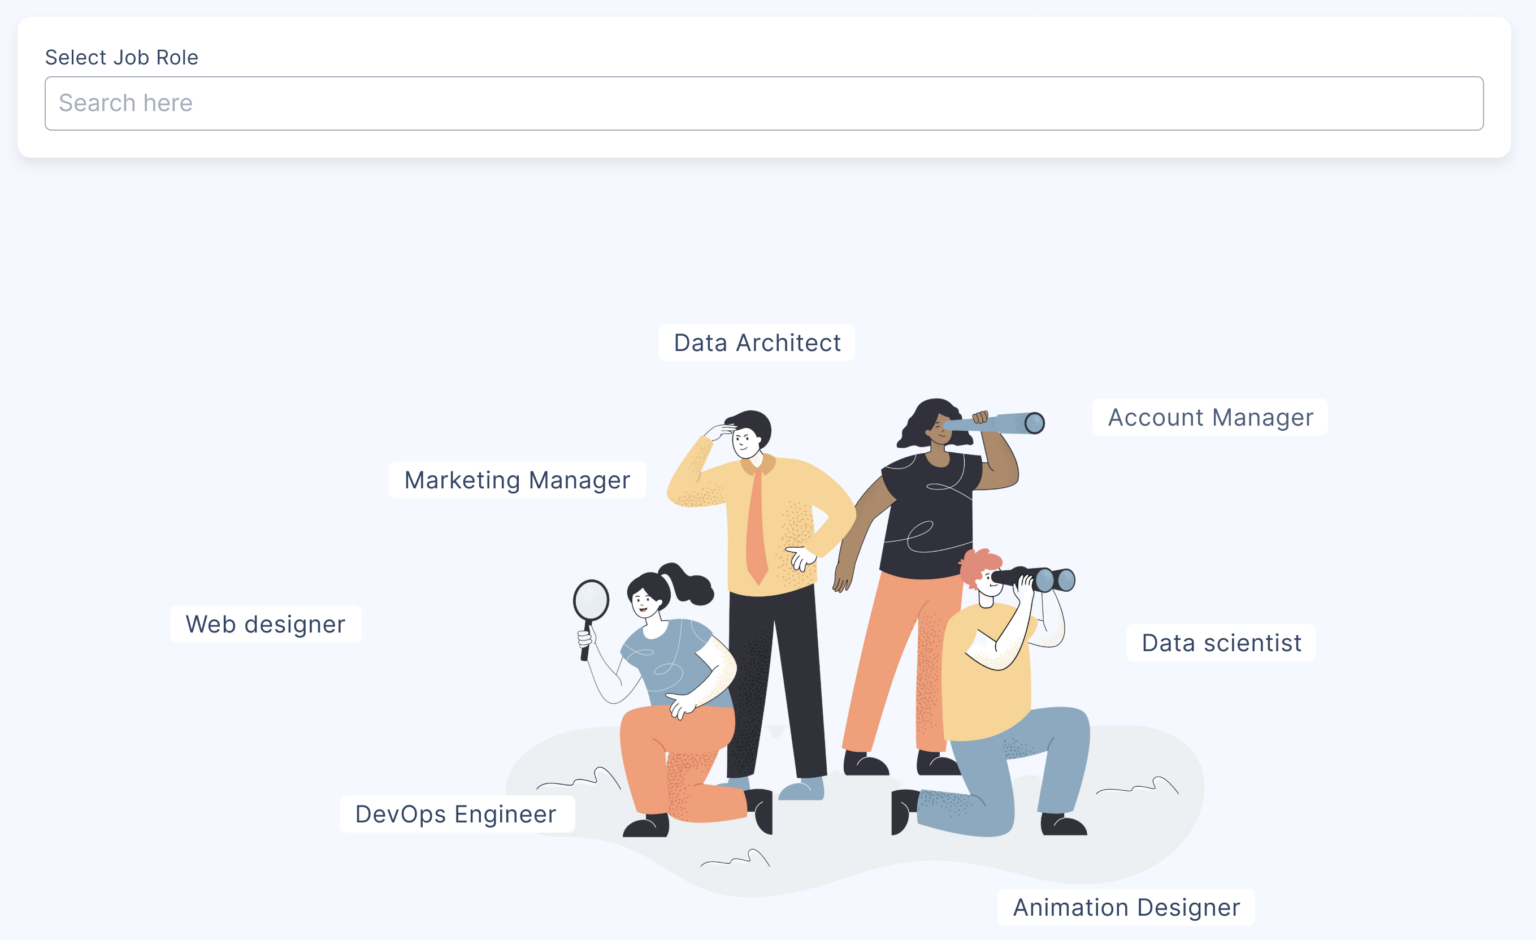The image size is (1536, 940).
Task: Choose the Data scientist role tag
Action: pyautogui.click(x=1221, y=643)
